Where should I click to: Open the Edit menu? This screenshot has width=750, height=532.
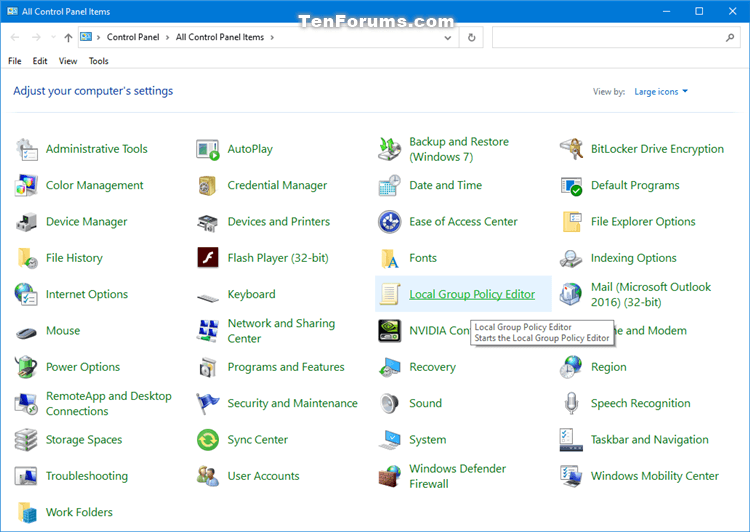tap(40, 61)
